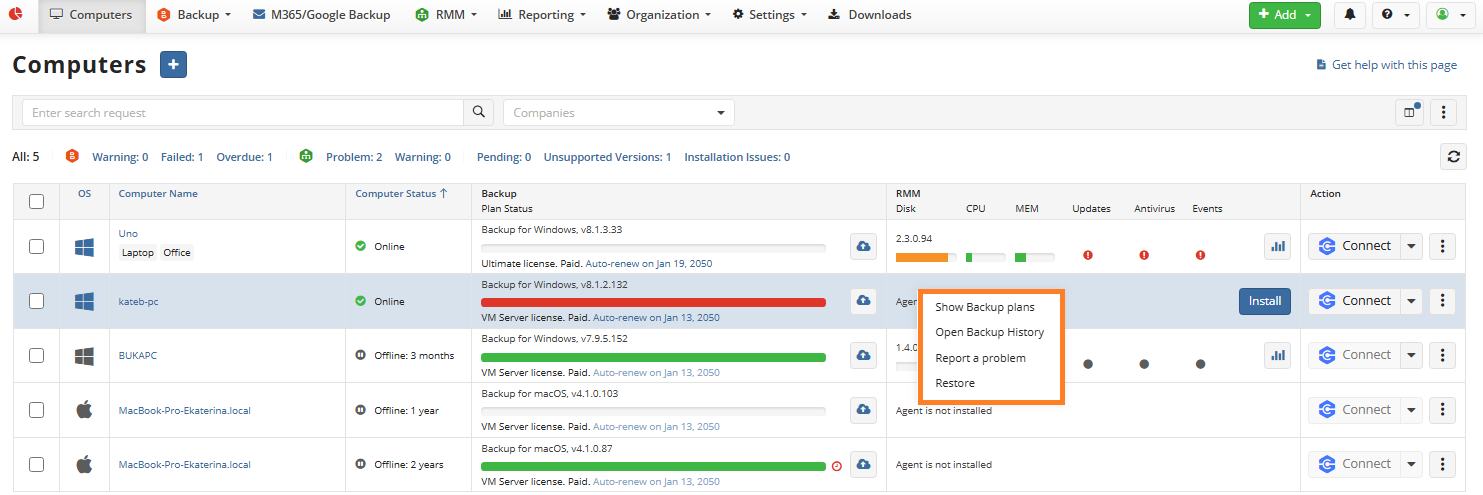Click orange Disk usage bar for Uno
The height and width of the screenshot is (495, 1483).
(x=922, y=257)
